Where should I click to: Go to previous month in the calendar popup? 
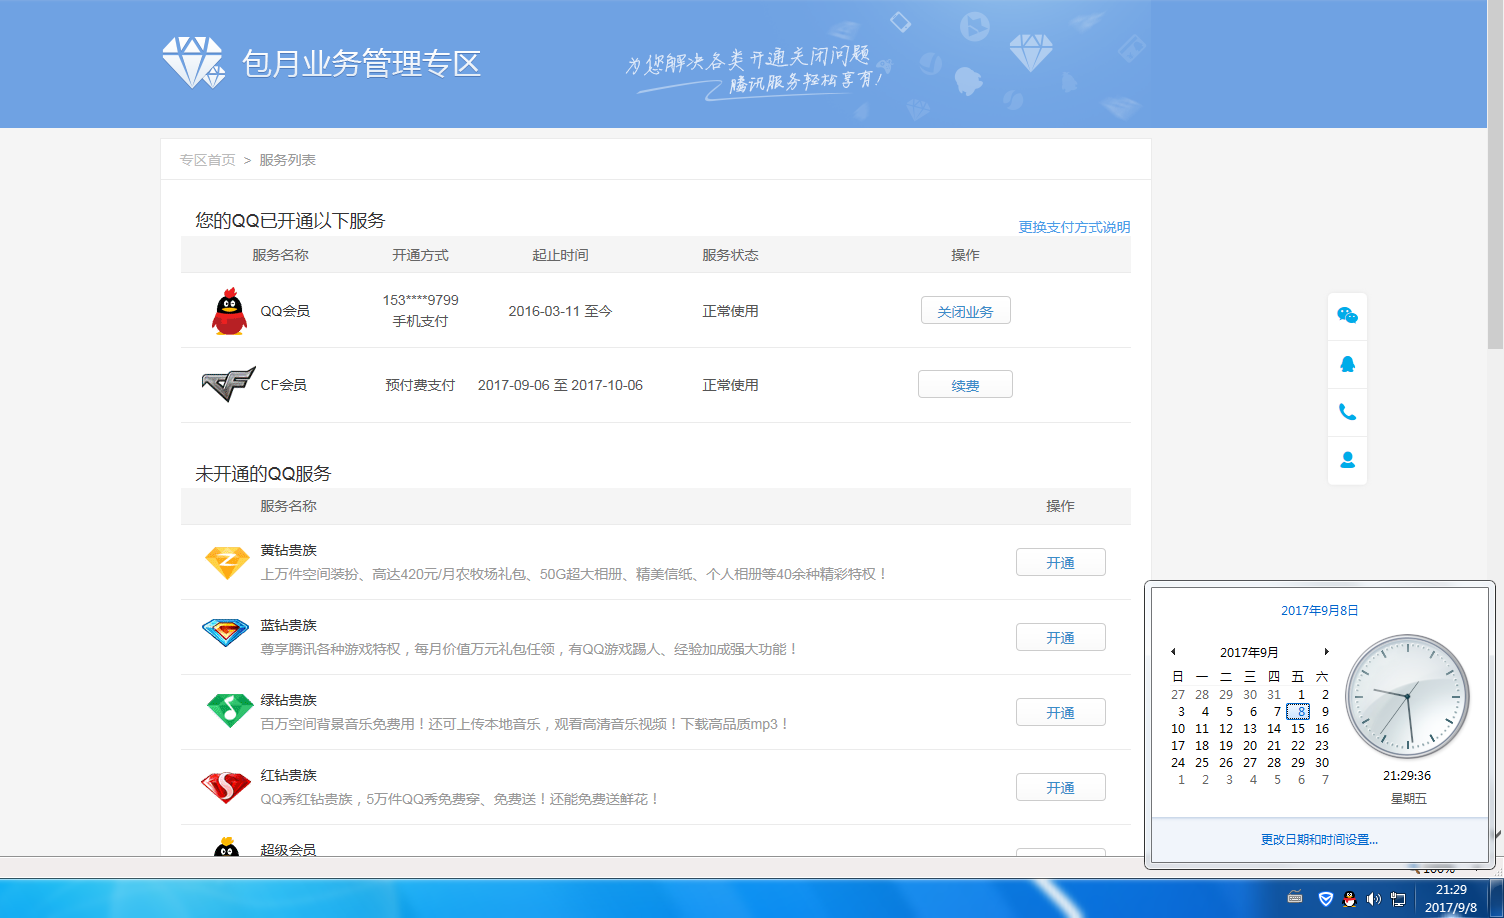click(1173, 652)
